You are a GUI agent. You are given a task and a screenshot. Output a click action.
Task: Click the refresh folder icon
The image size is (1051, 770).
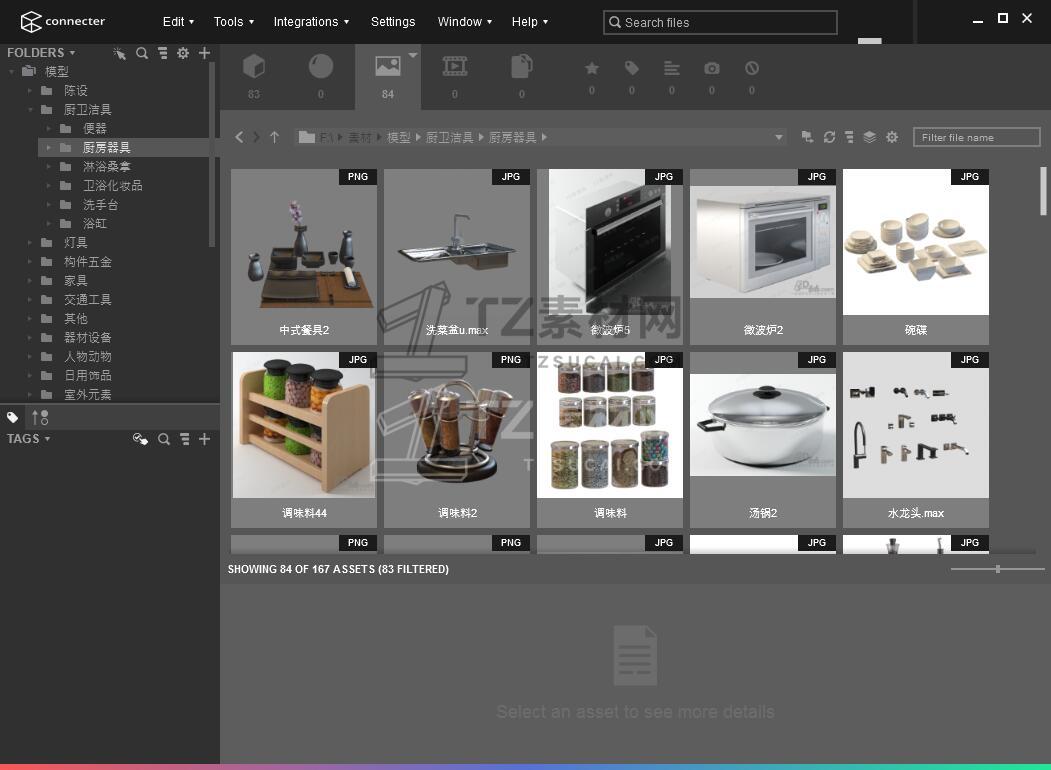(x=829, y=137)
